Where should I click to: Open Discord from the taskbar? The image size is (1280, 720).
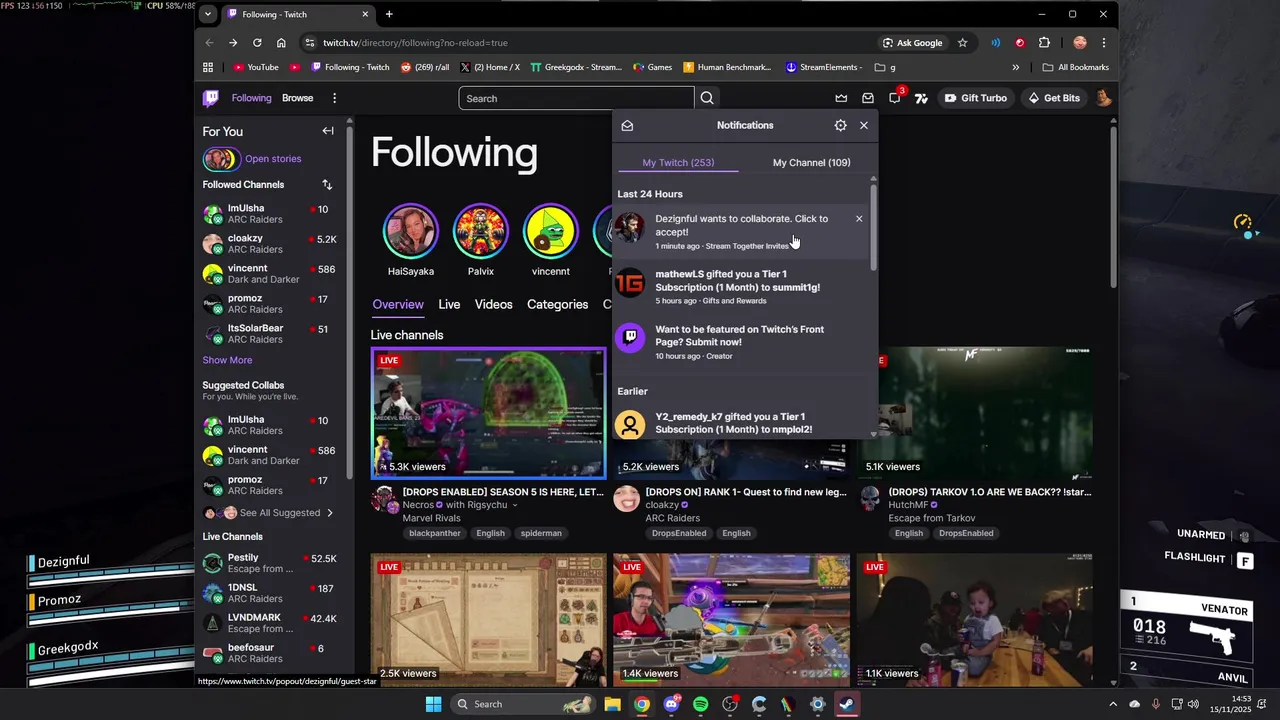click(671, 704)
